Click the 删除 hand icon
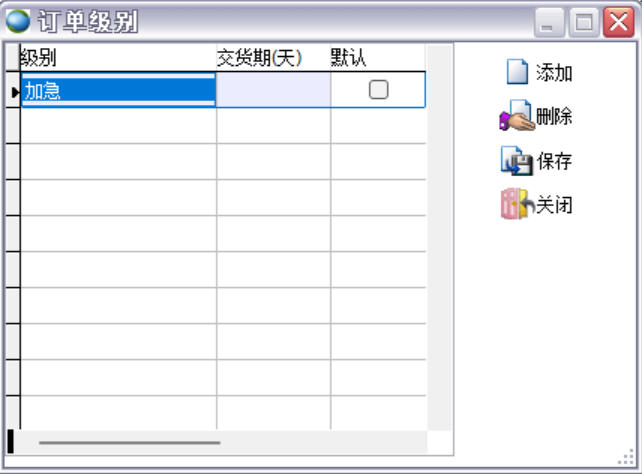 coord(516,117)
